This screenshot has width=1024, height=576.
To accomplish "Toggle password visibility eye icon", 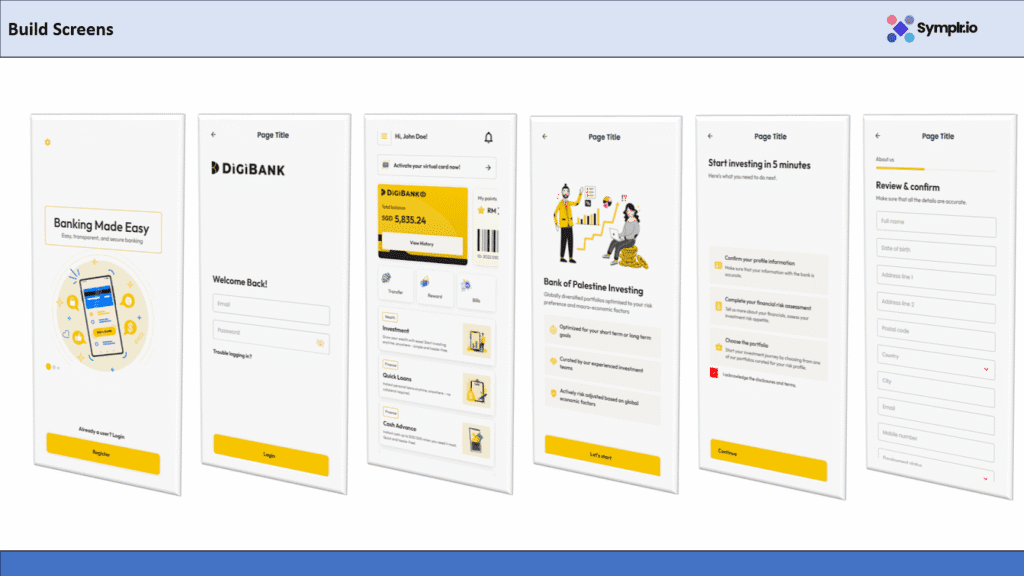I will point(321,342).
